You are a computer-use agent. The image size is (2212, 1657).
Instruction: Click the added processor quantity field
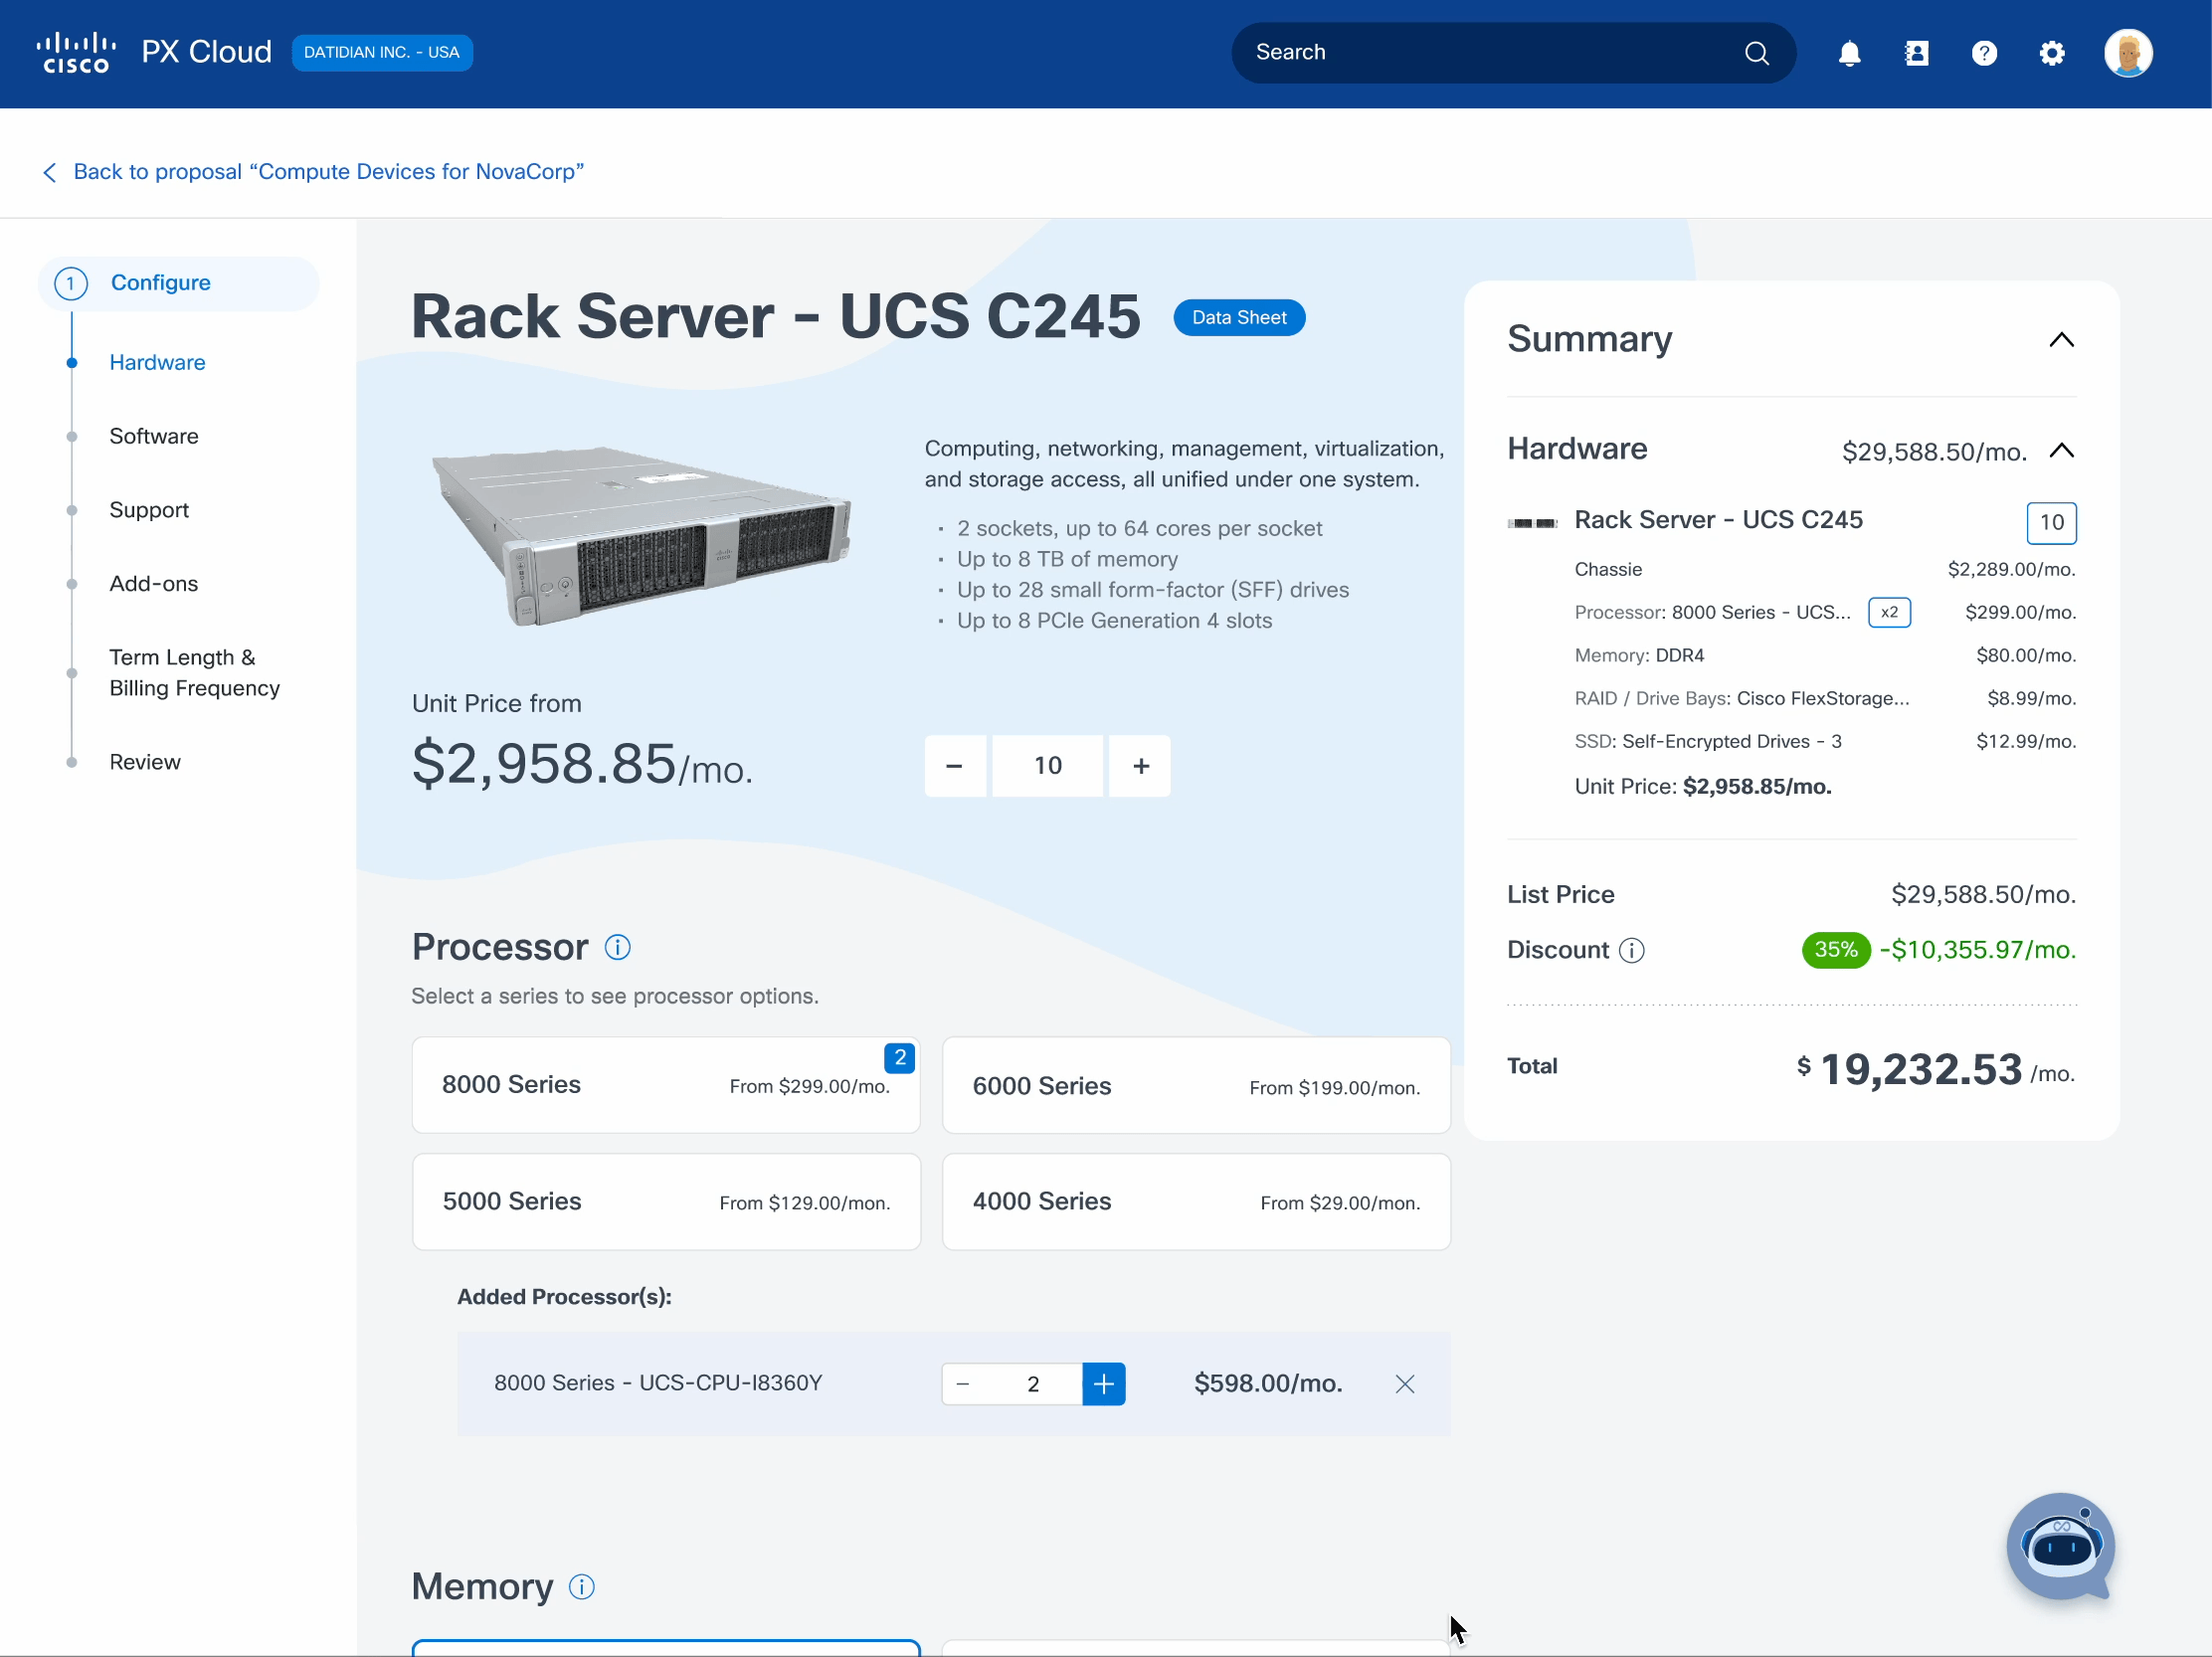pos(1033,1384)
